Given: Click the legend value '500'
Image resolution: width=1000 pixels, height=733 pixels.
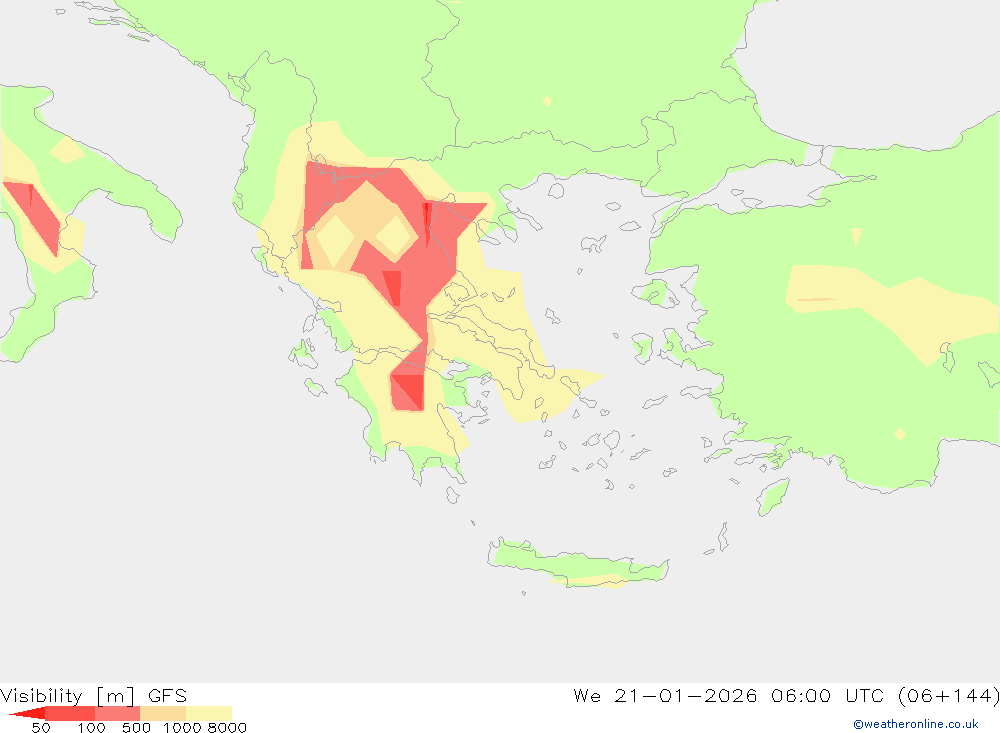Looking at the screenshot, I should coord(136,727).
